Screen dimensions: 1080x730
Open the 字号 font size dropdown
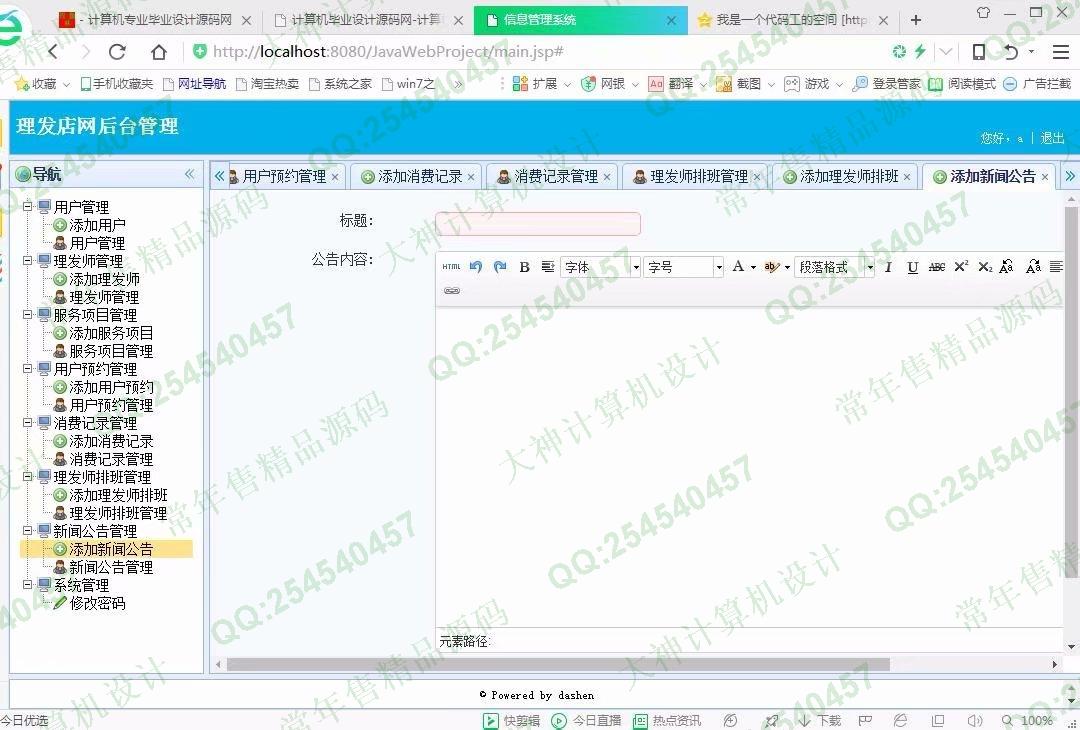683,267
